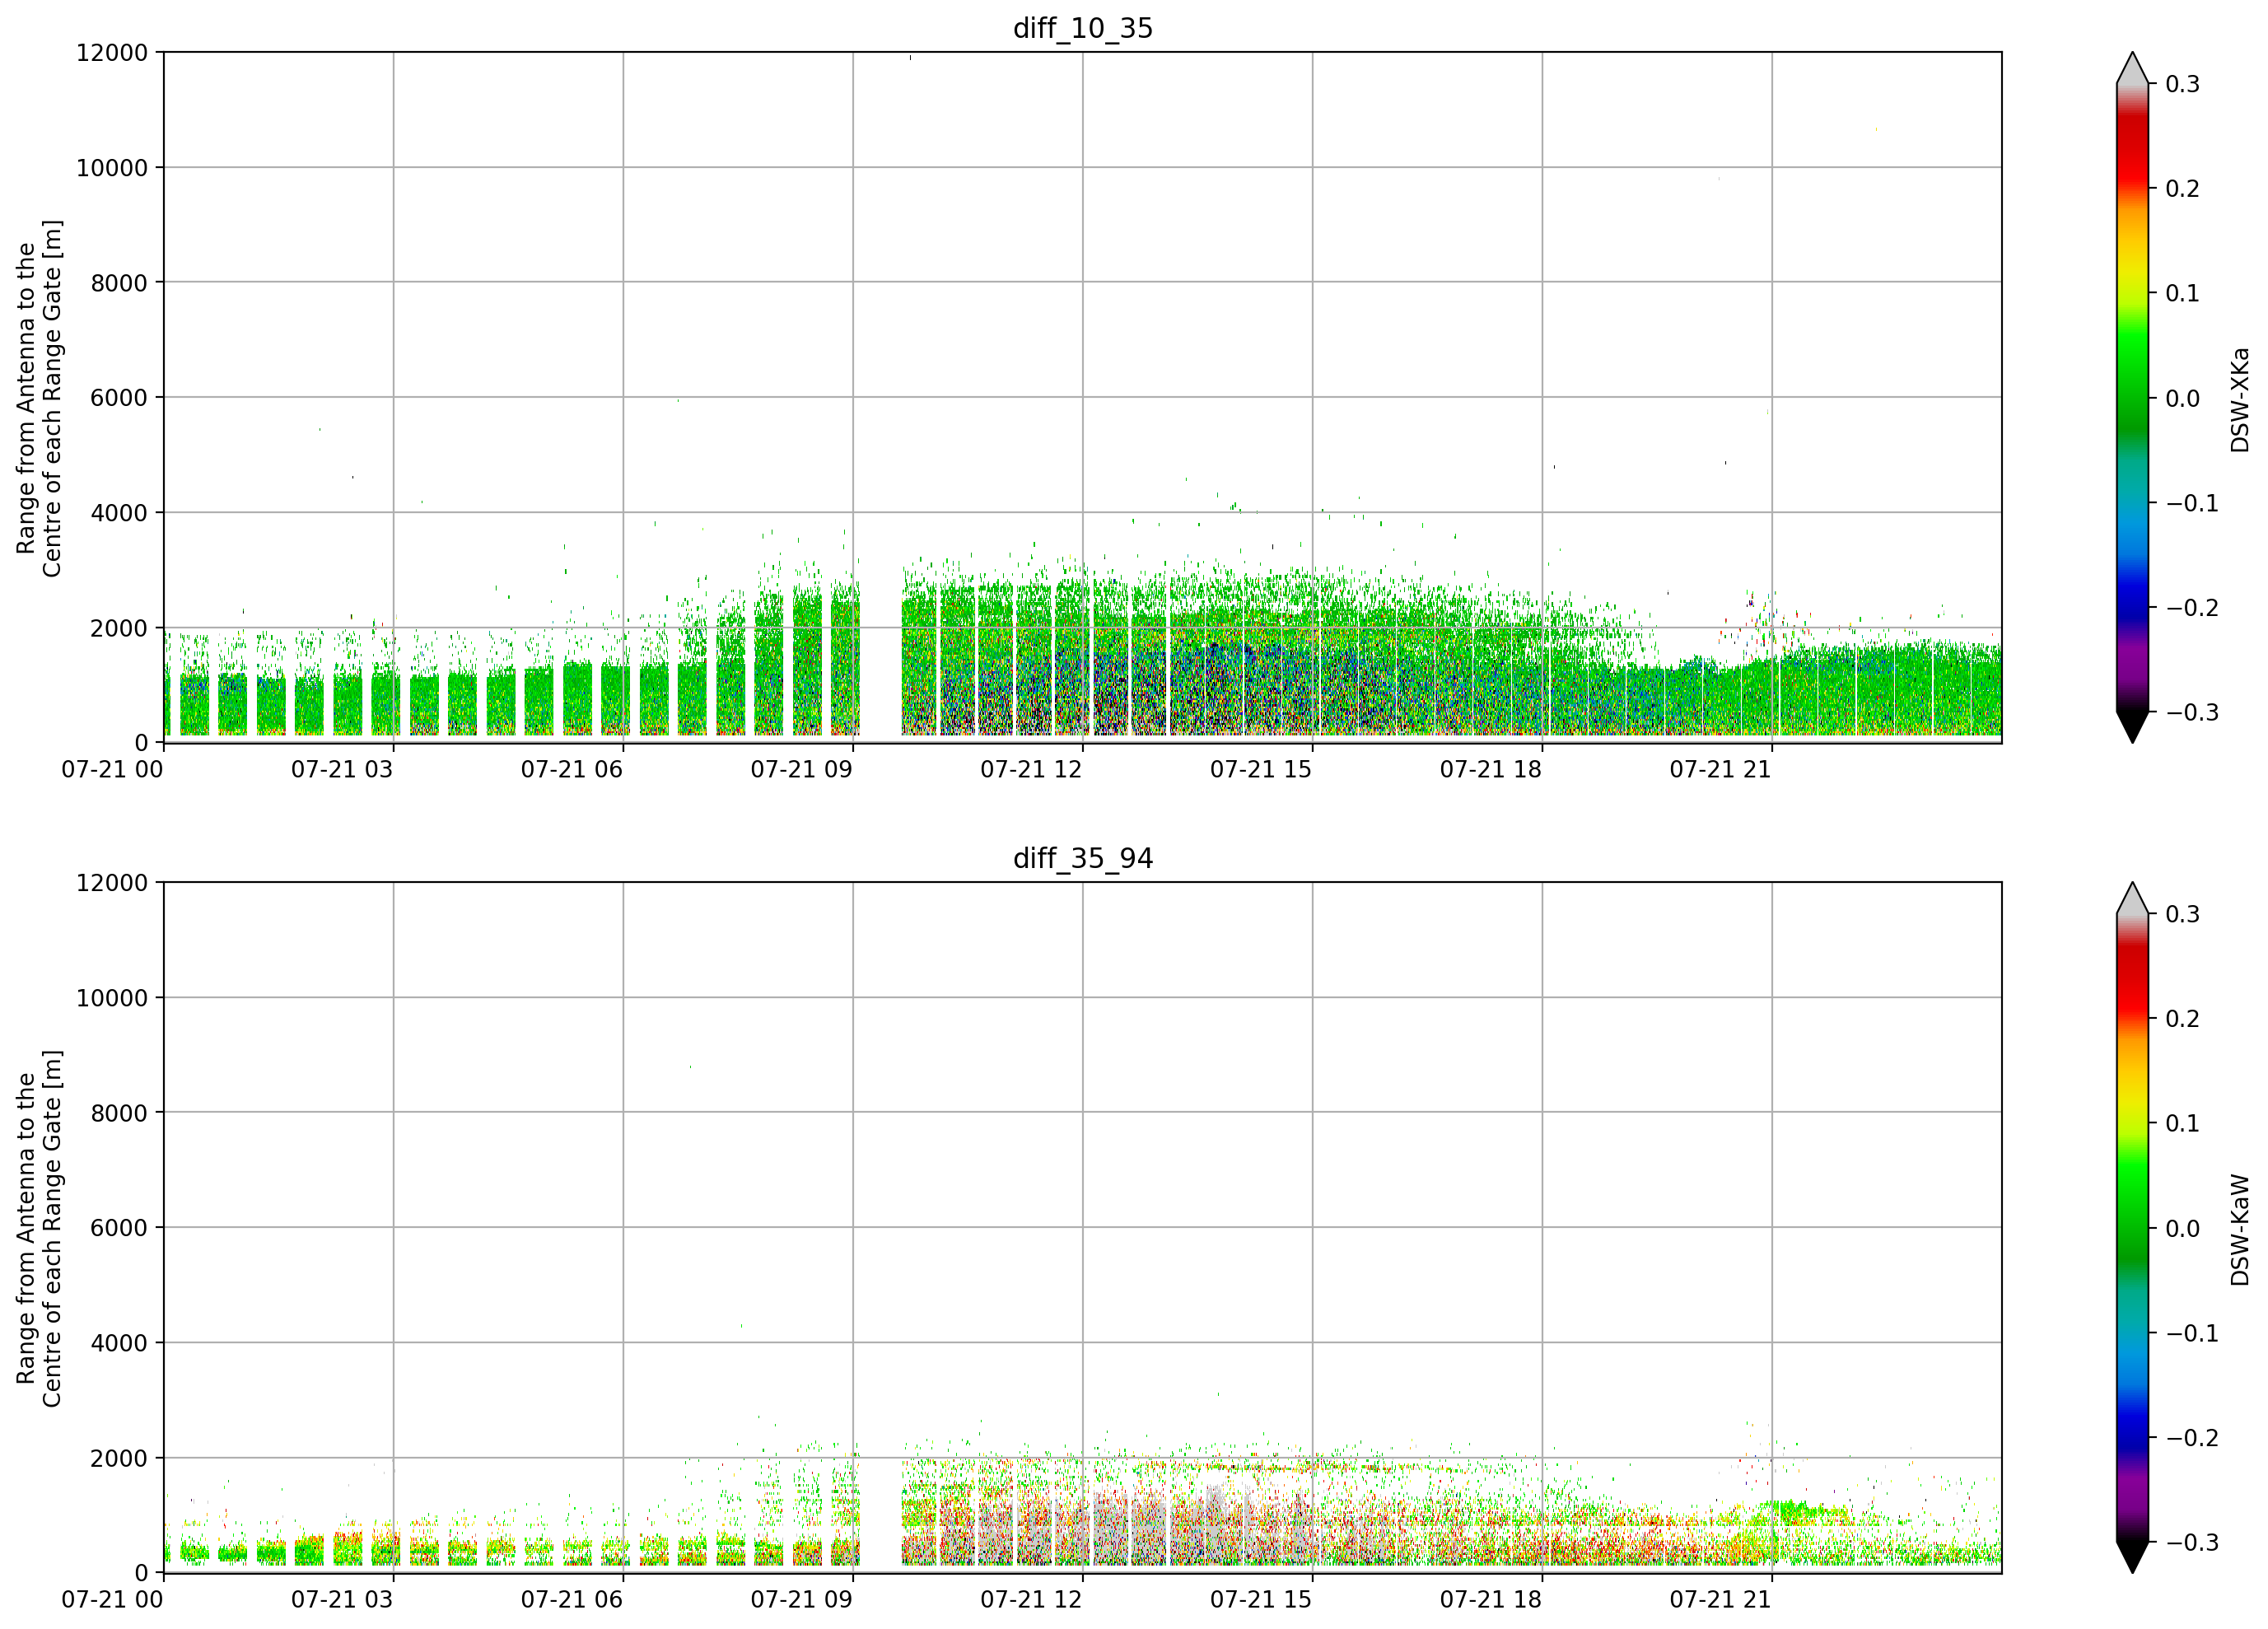Click the '0.0' tick on the DSW-XKa colorbar
The width and height of the screenshot is (2268, 1629).
pyautogui.click(x=2183, y=399)
